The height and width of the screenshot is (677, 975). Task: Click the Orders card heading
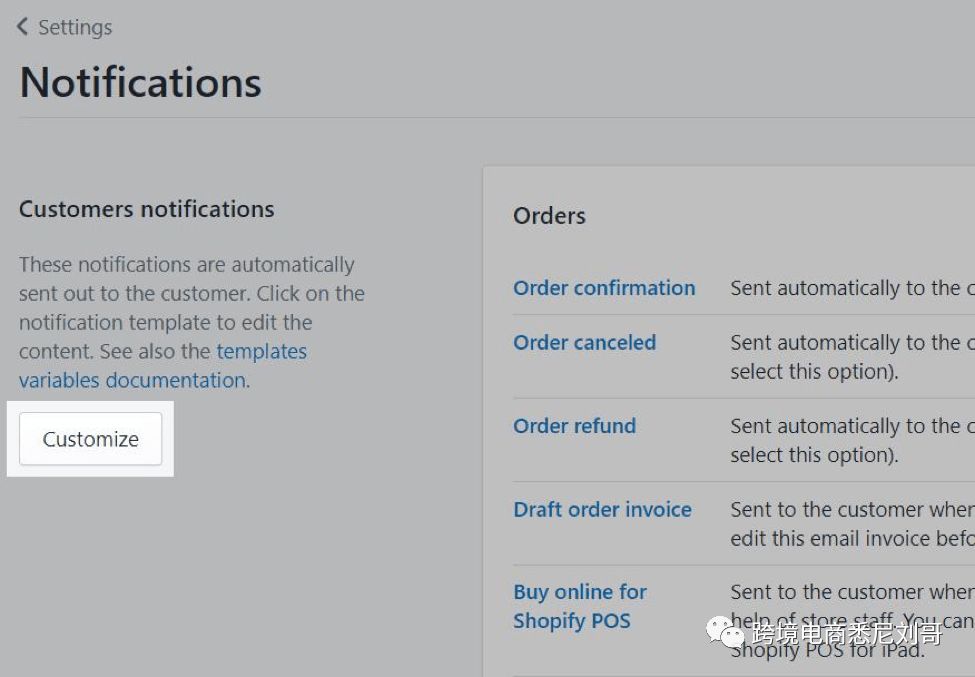(549, 216)
